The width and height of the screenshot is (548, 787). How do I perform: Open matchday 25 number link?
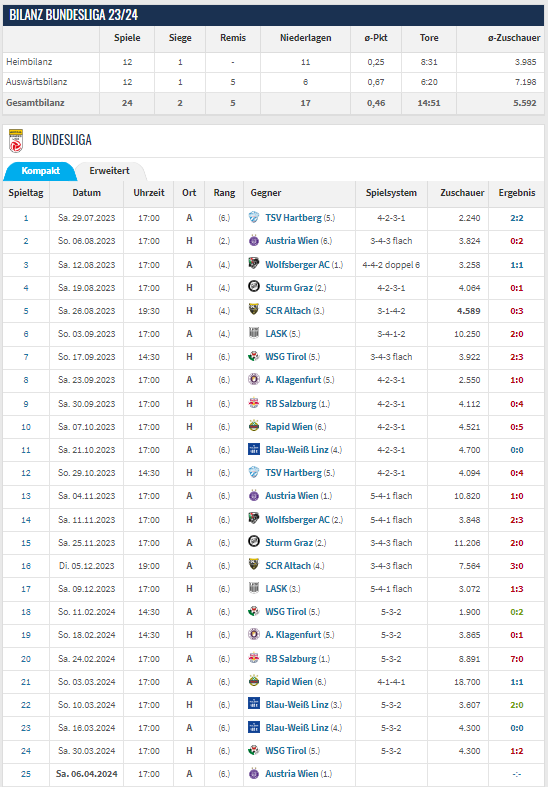26,774
